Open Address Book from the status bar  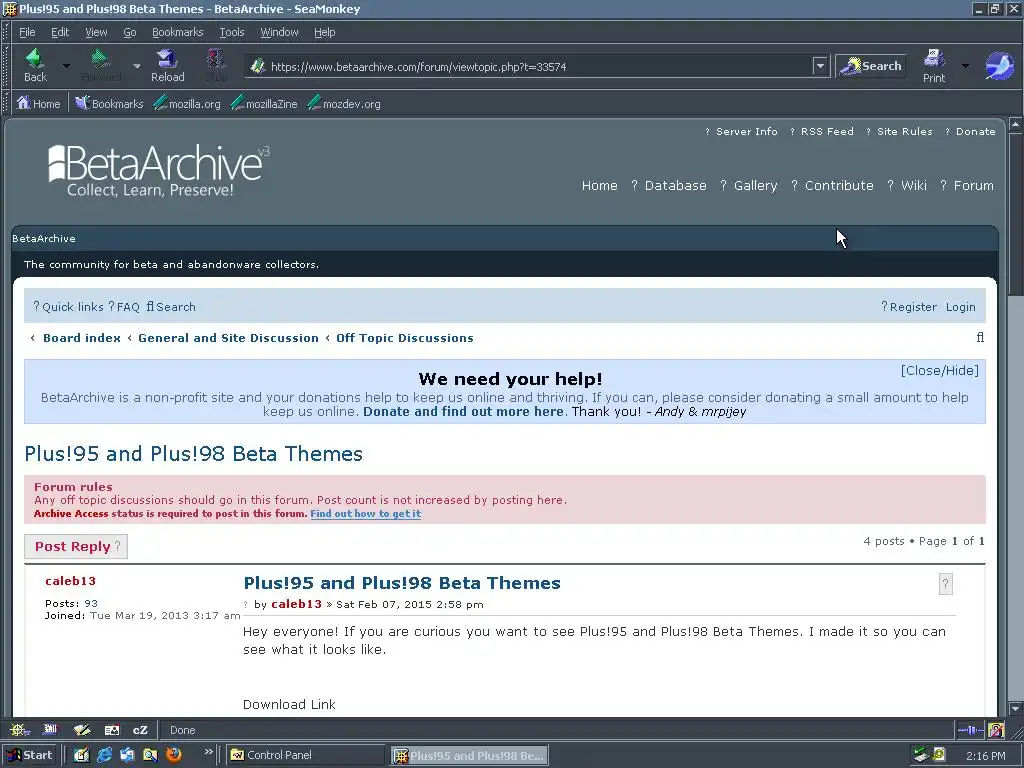[x=112, y=729]
